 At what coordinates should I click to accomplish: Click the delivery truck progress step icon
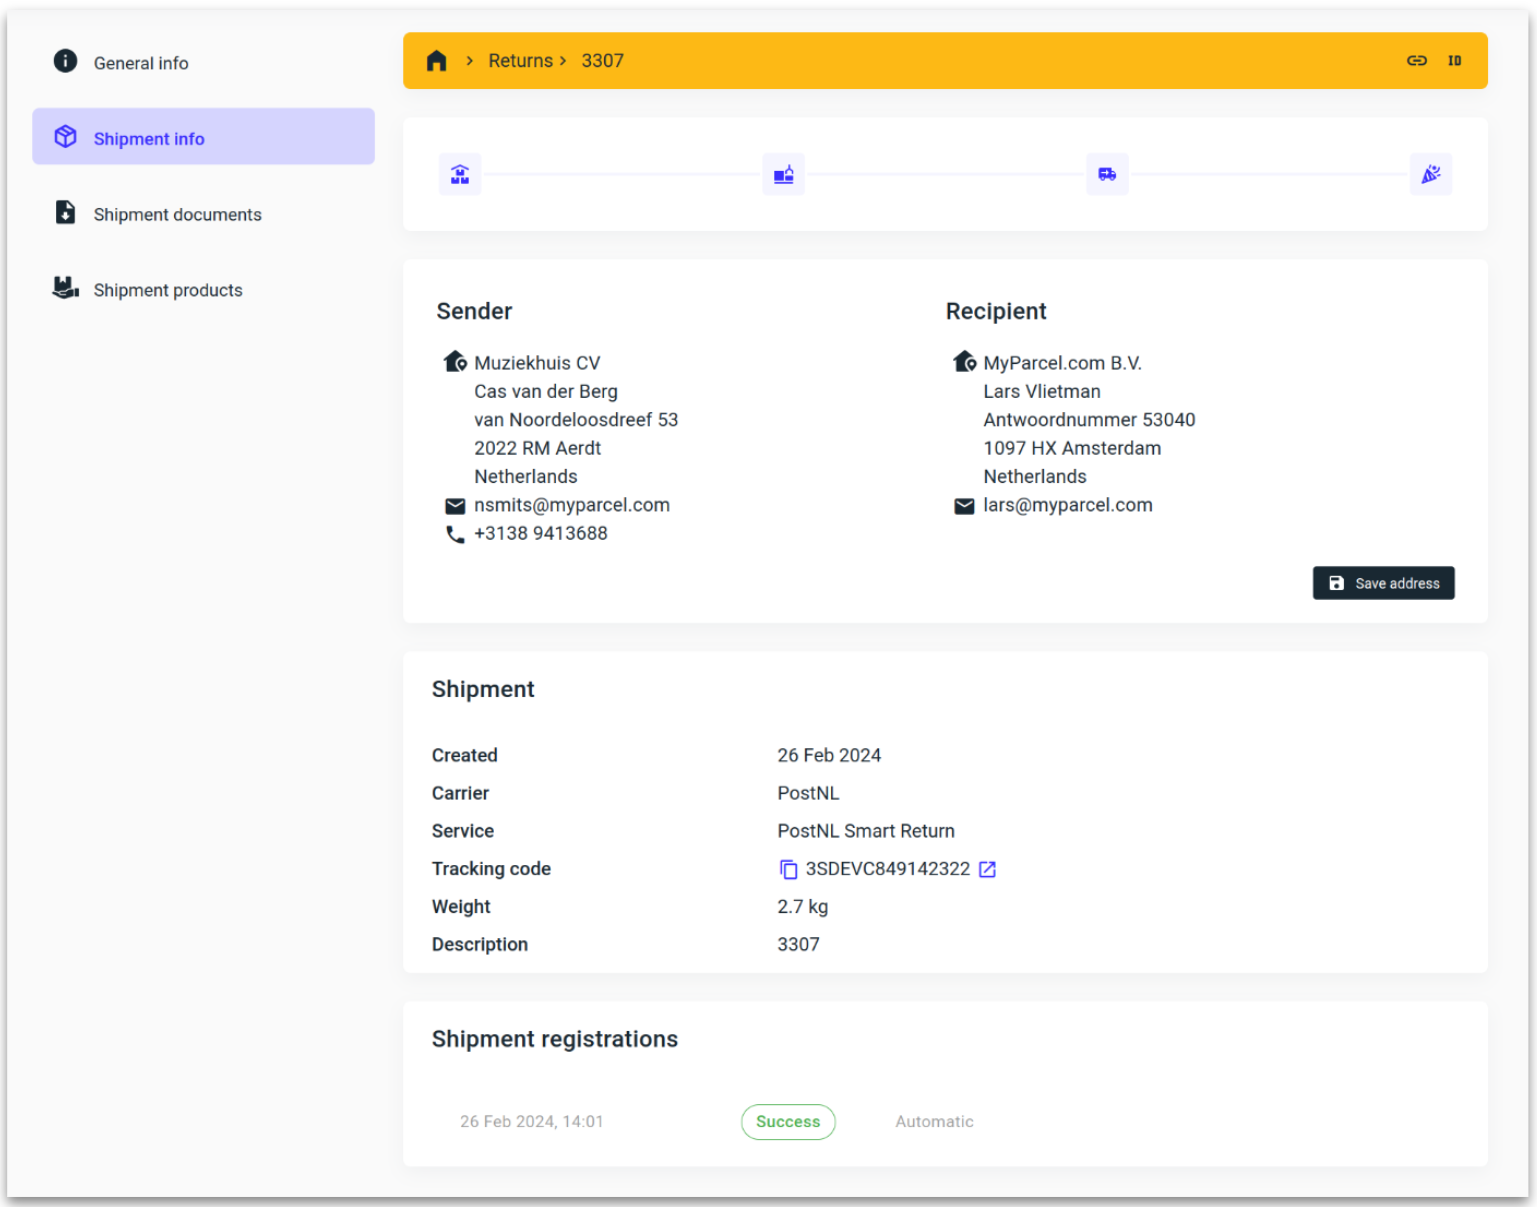tap(1107, 174)
